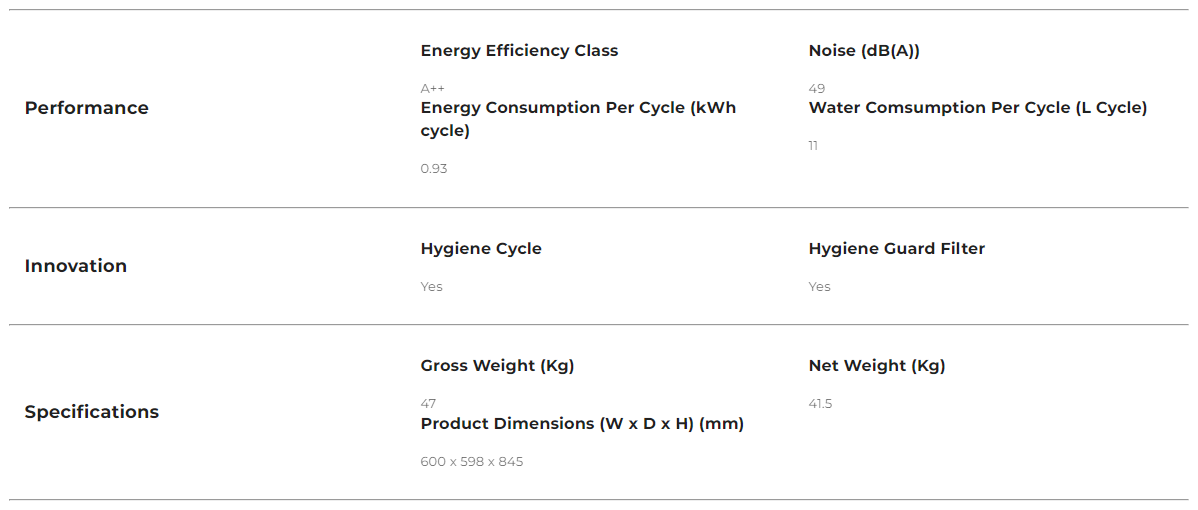
Task: Click the Innovation section heading
Action: click(x=76, y=266)
